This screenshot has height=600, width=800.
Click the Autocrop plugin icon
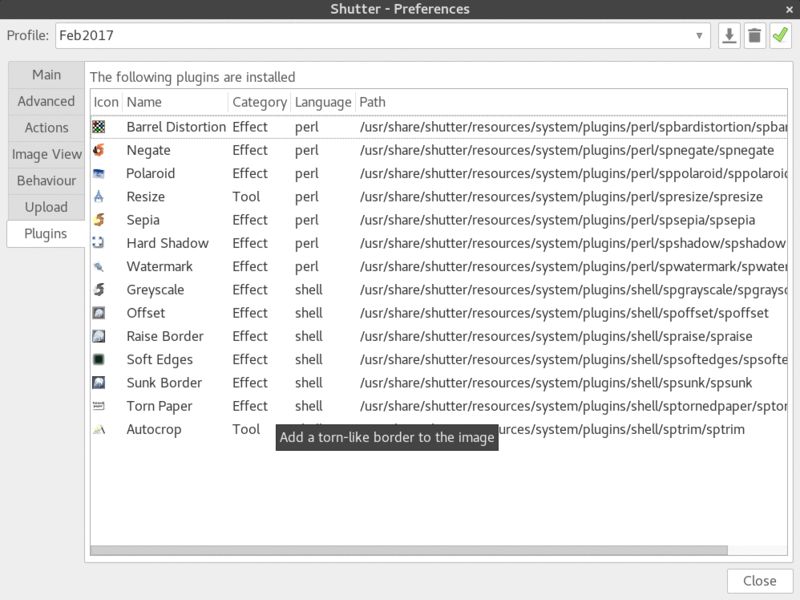pyautogui.click(x=98, y=430)
